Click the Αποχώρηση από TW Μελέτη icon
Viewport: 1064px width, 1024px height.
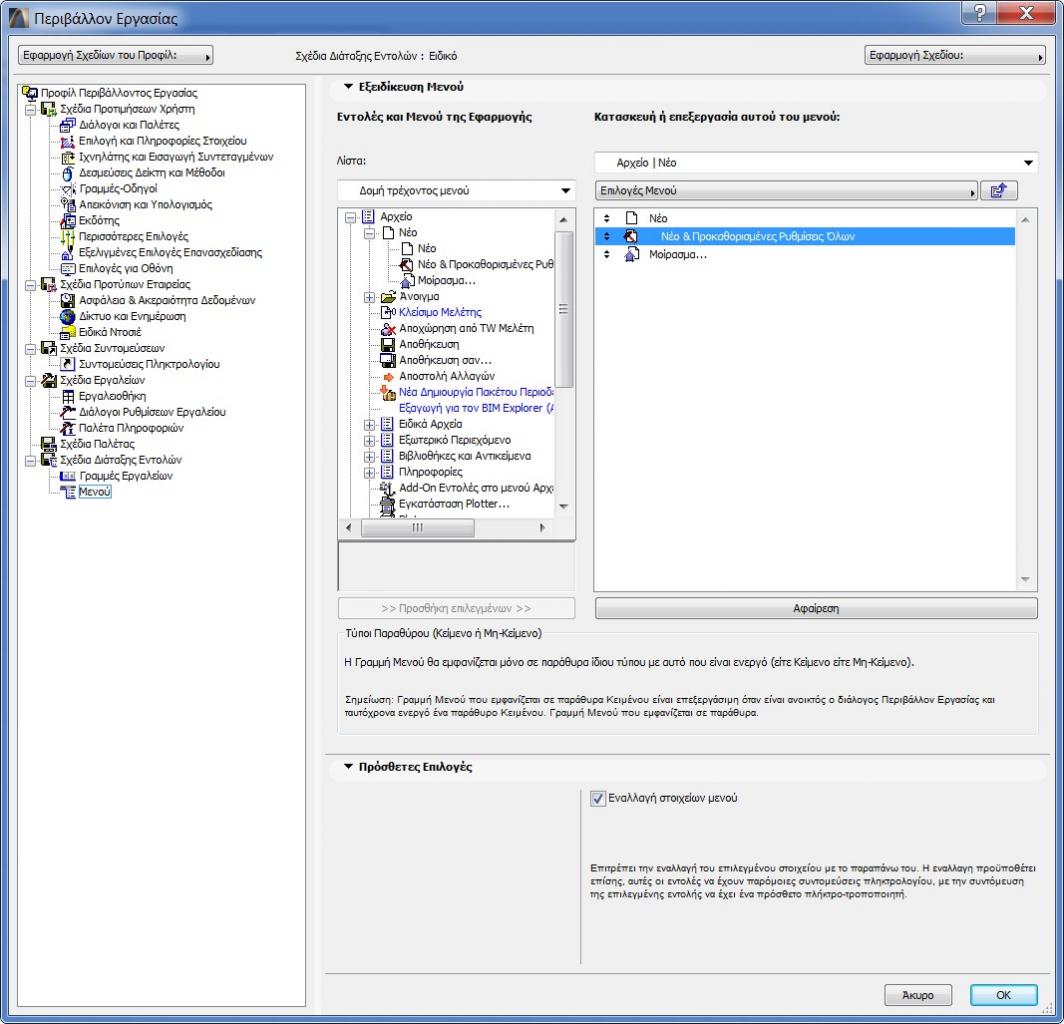coord(388,328)
